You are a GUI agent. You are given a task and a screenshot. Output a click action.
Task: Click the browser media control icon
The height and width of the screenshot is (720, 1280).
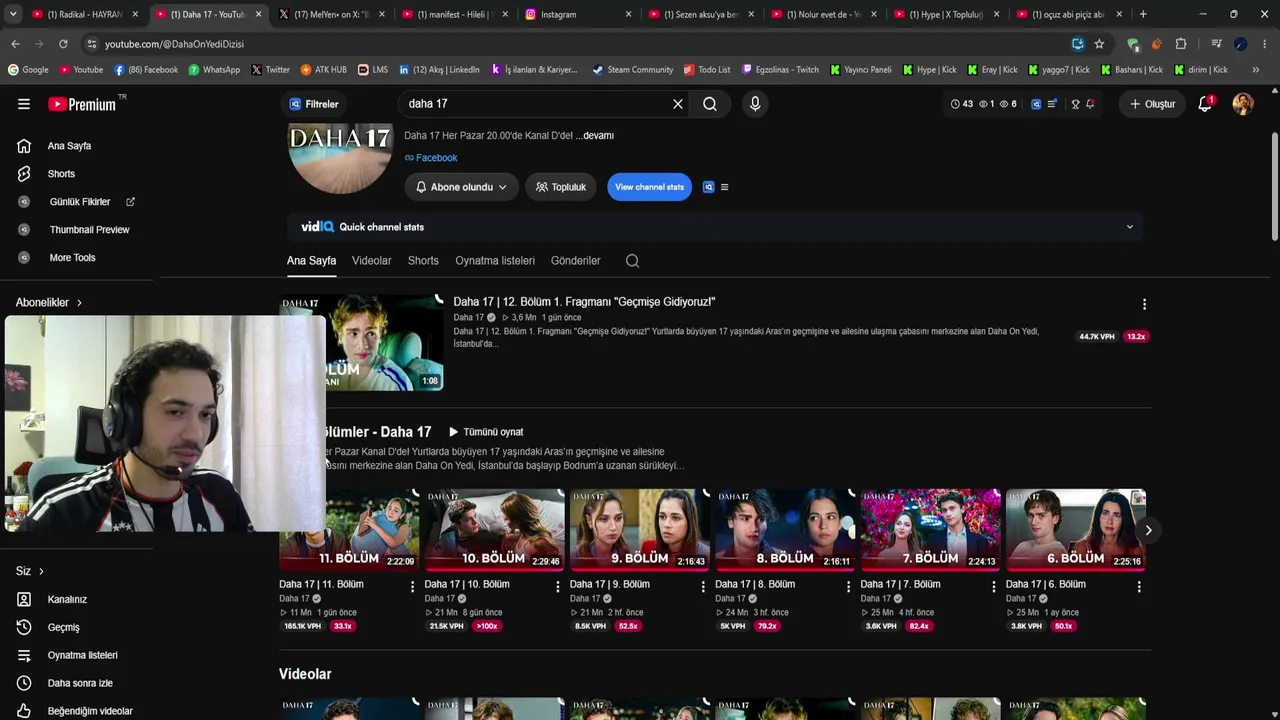point(1216,44)
